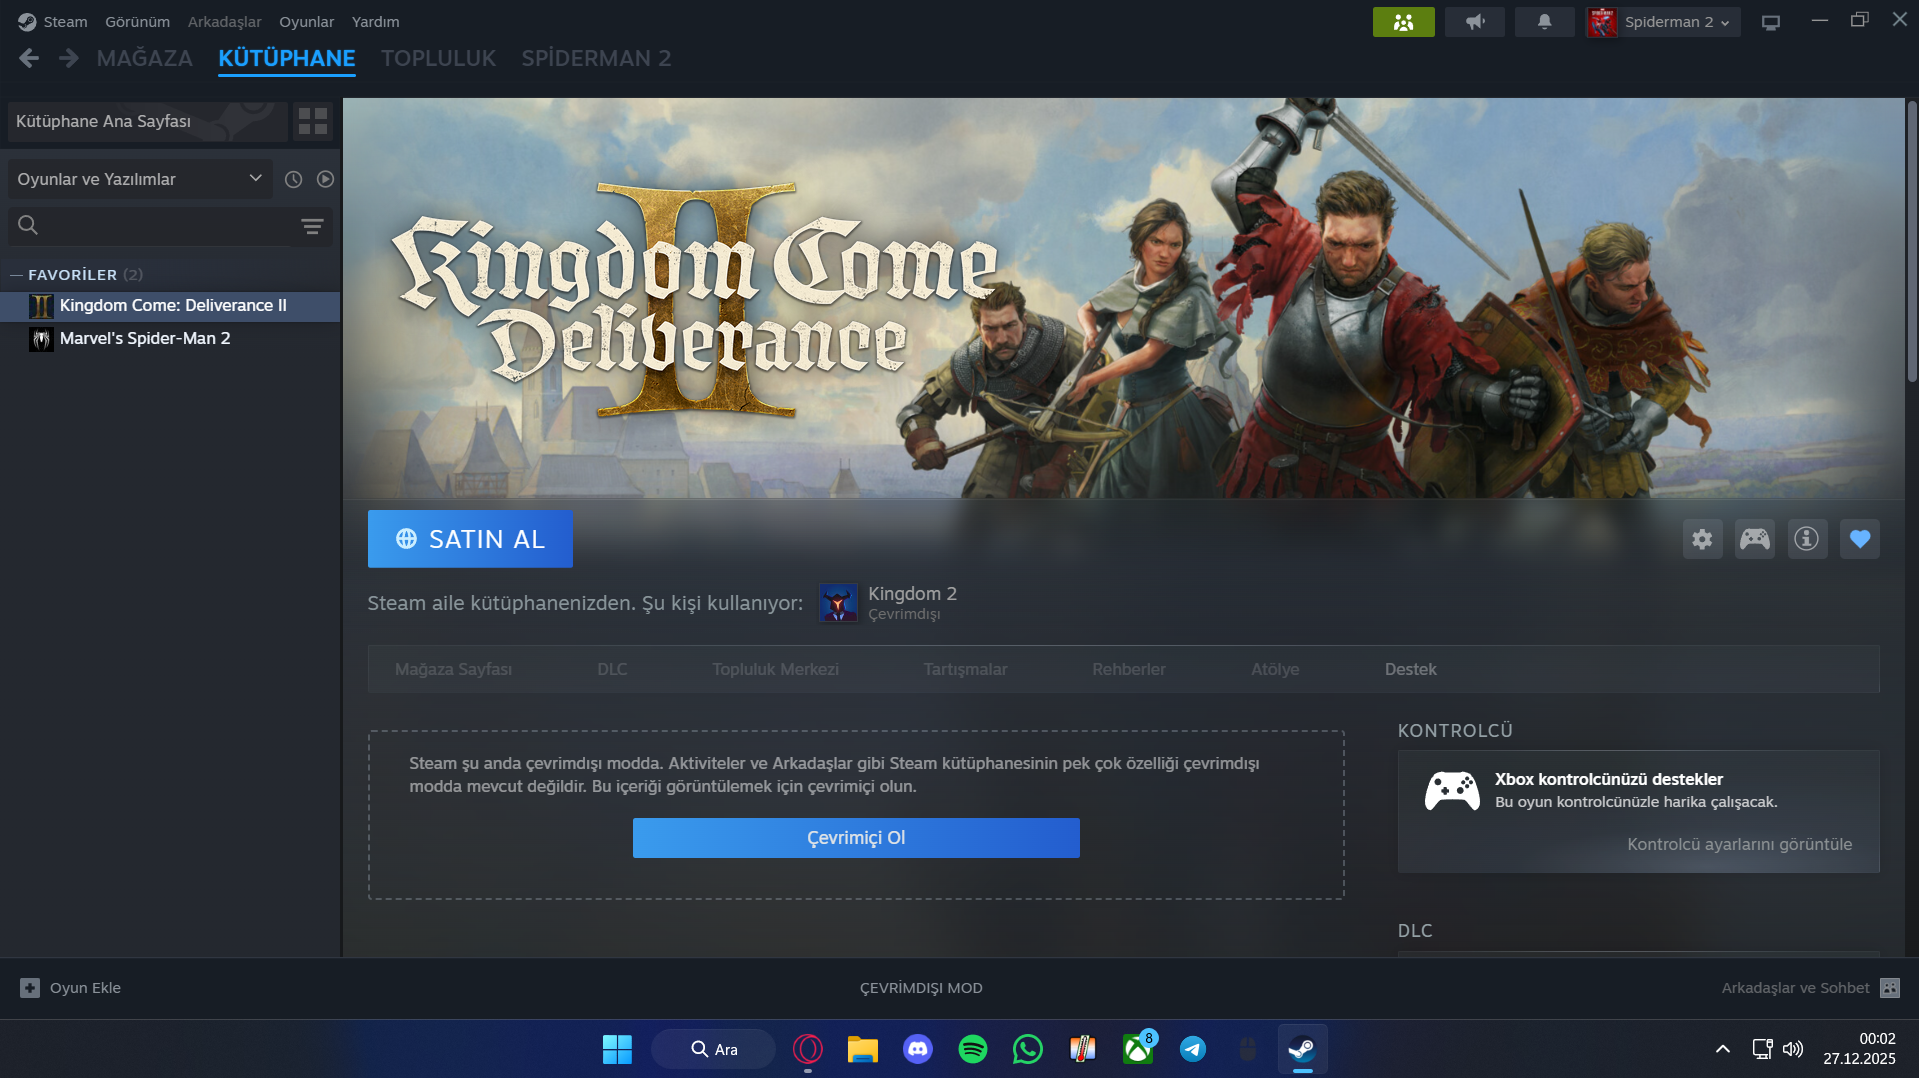Open the Atölye link
The image size is (1919, 1078).
pos(1275,670)
